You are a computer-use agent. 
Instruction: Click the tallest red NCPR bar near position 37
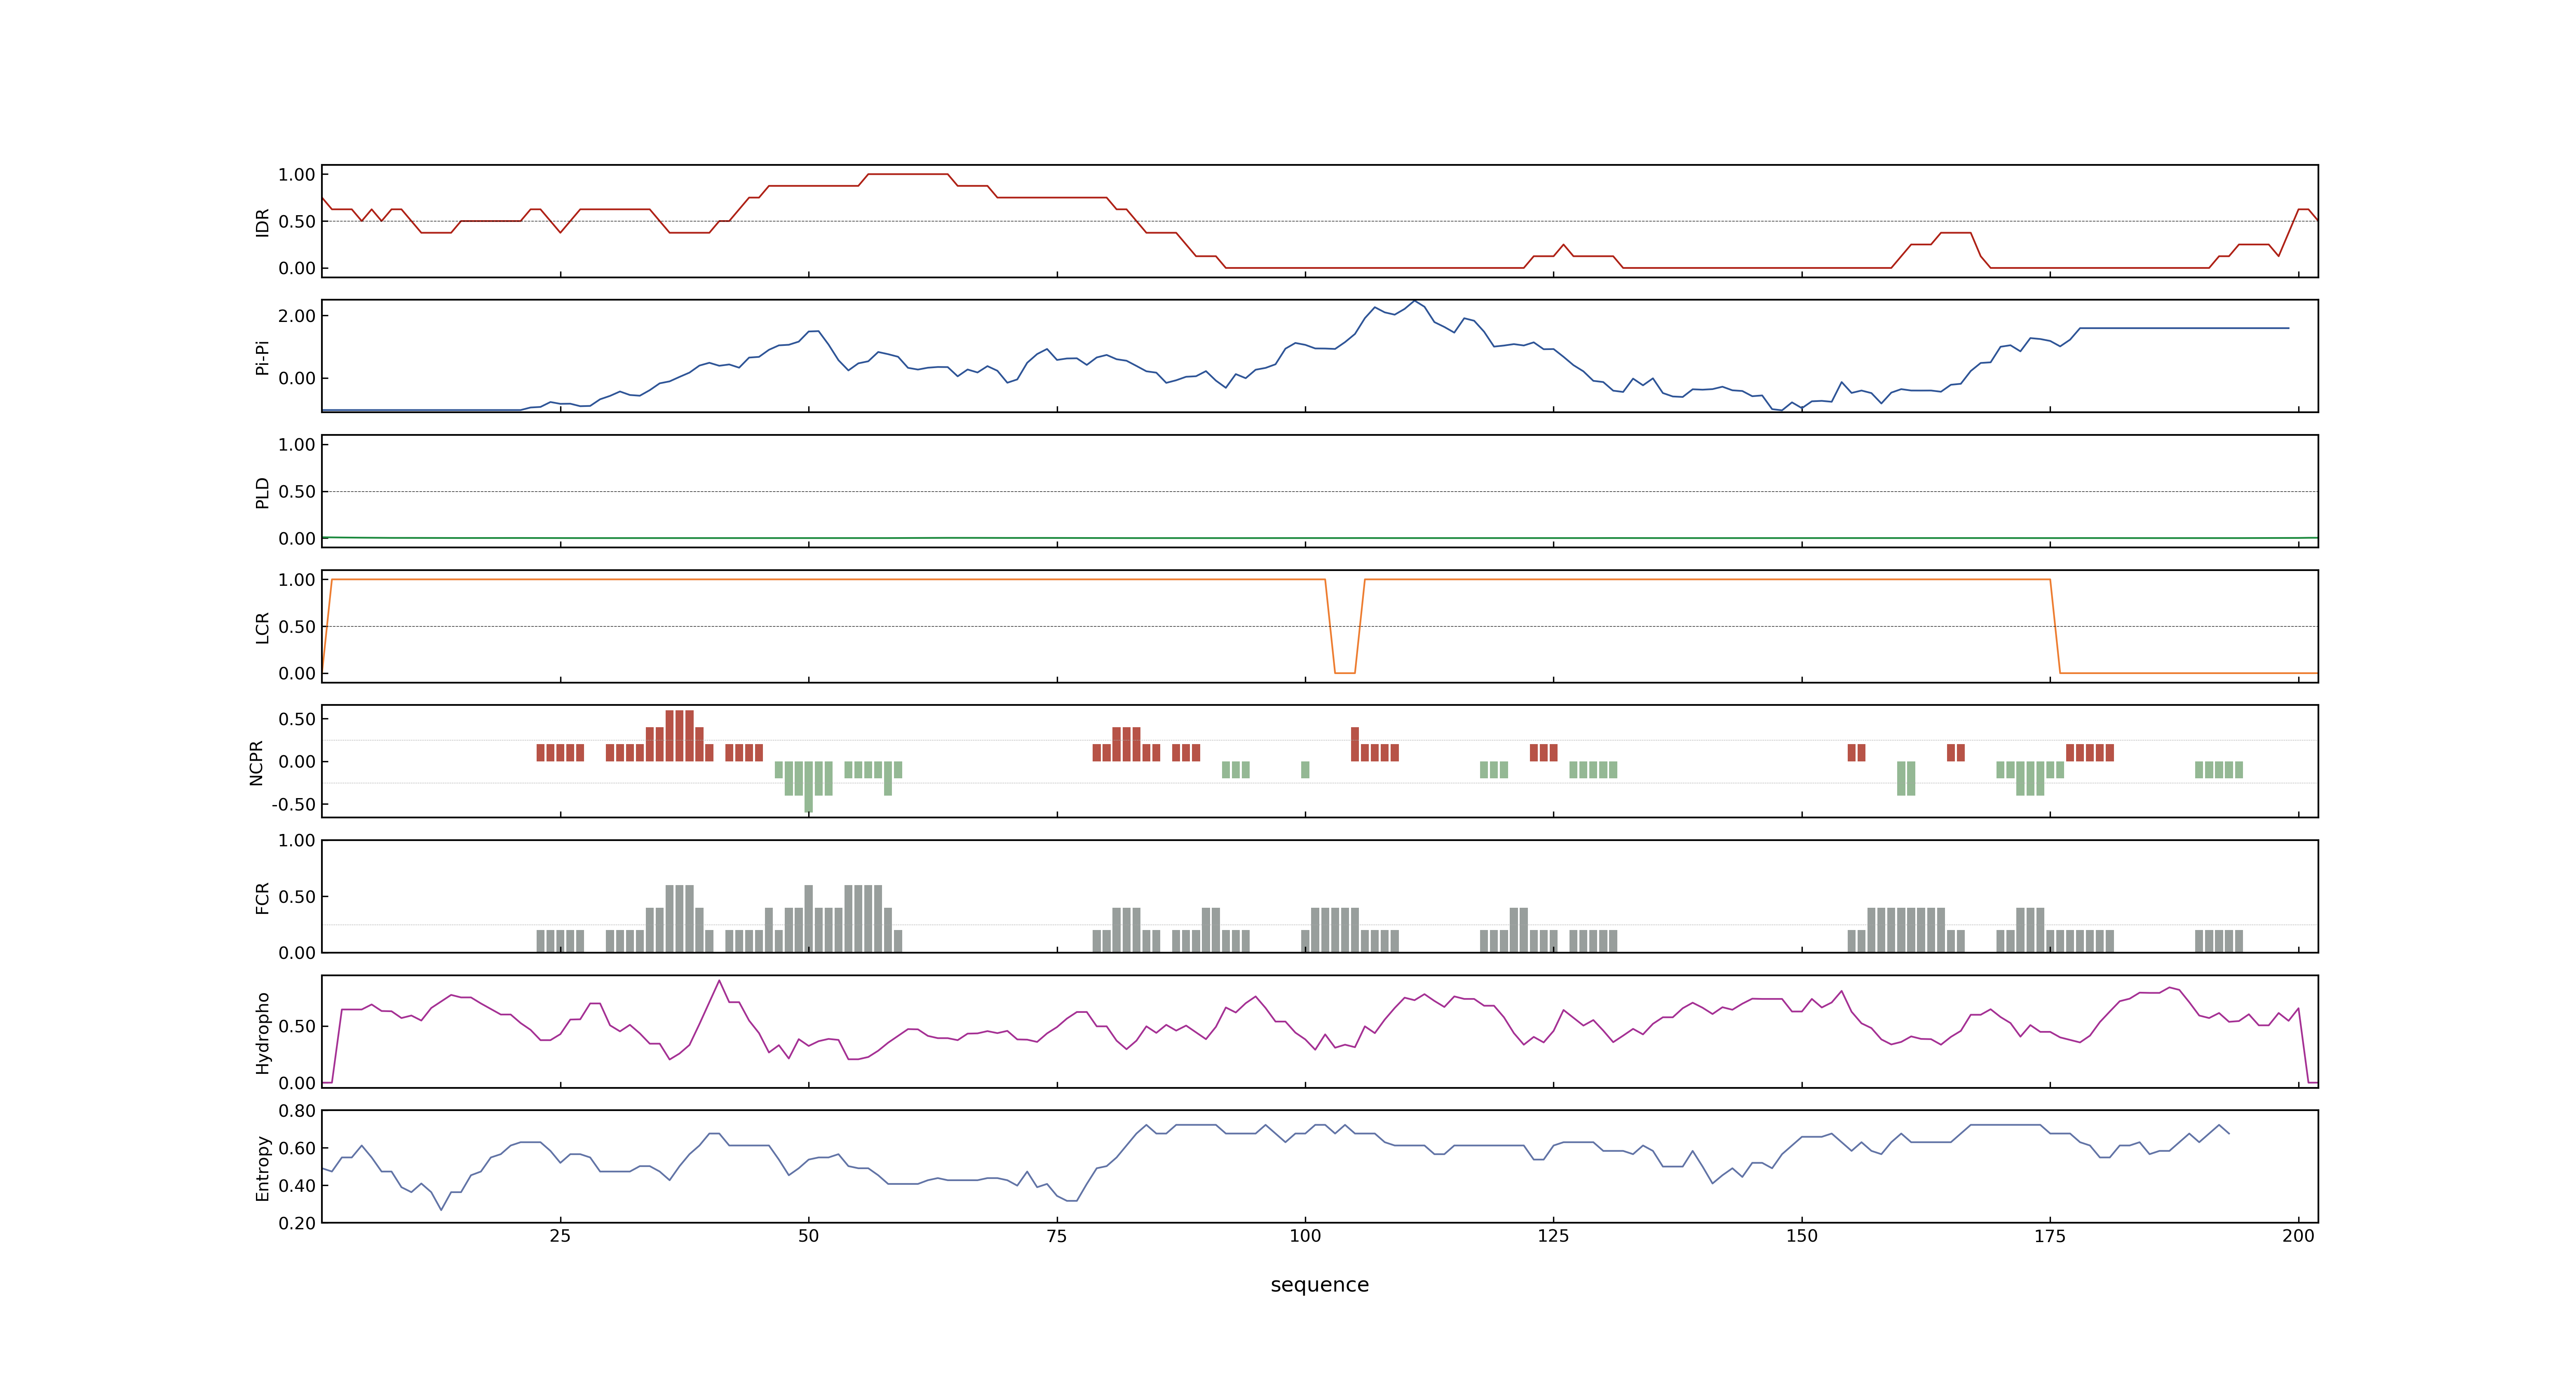[680, 735]
